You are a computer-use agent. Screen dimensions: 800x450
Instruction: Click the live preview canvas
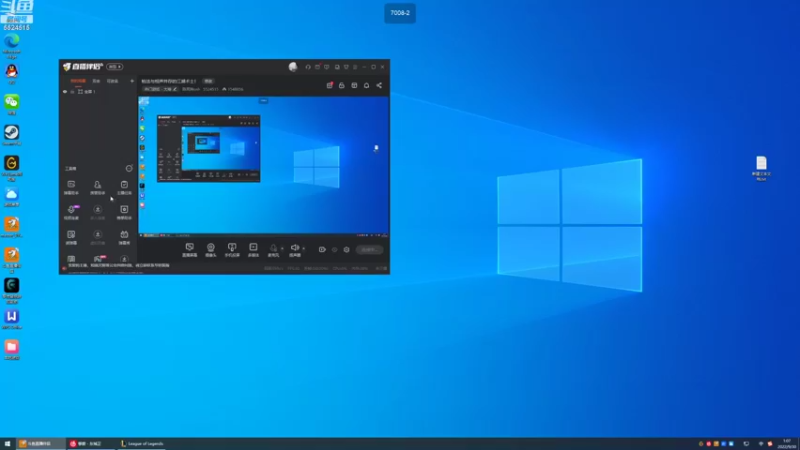[x=264, y=166]
